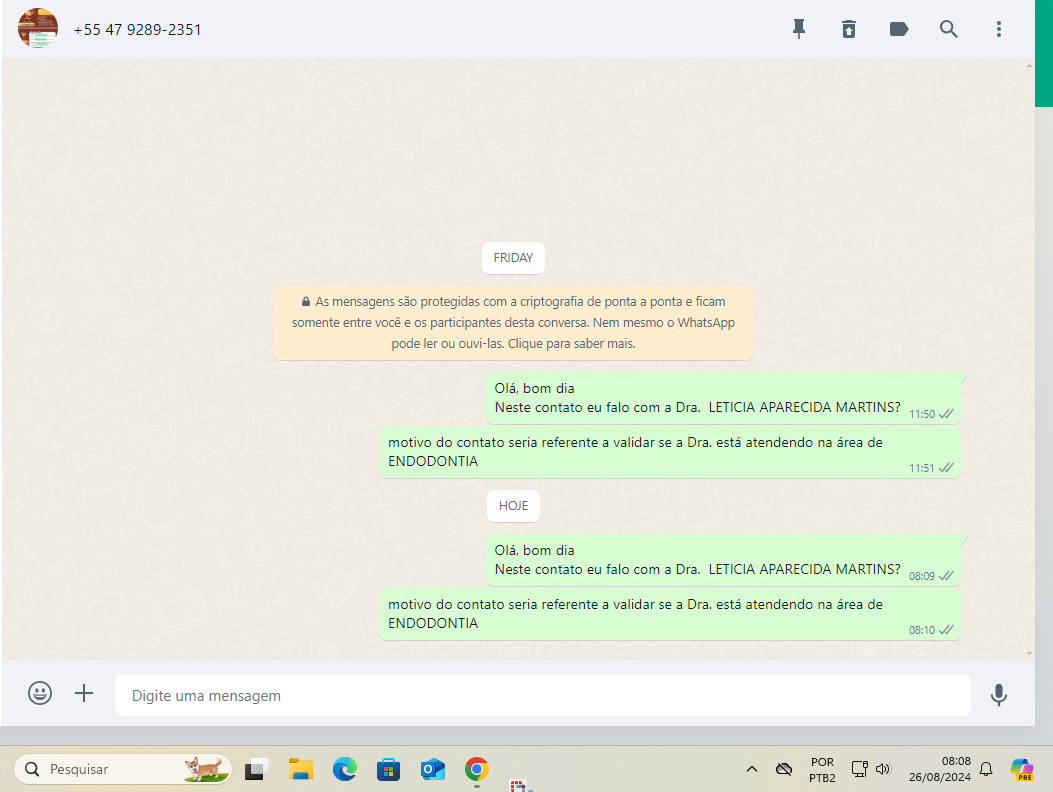This screenshot has width=1053, height=792.
Task: Open the three-dot chat menu
Action: click(999, 29)
